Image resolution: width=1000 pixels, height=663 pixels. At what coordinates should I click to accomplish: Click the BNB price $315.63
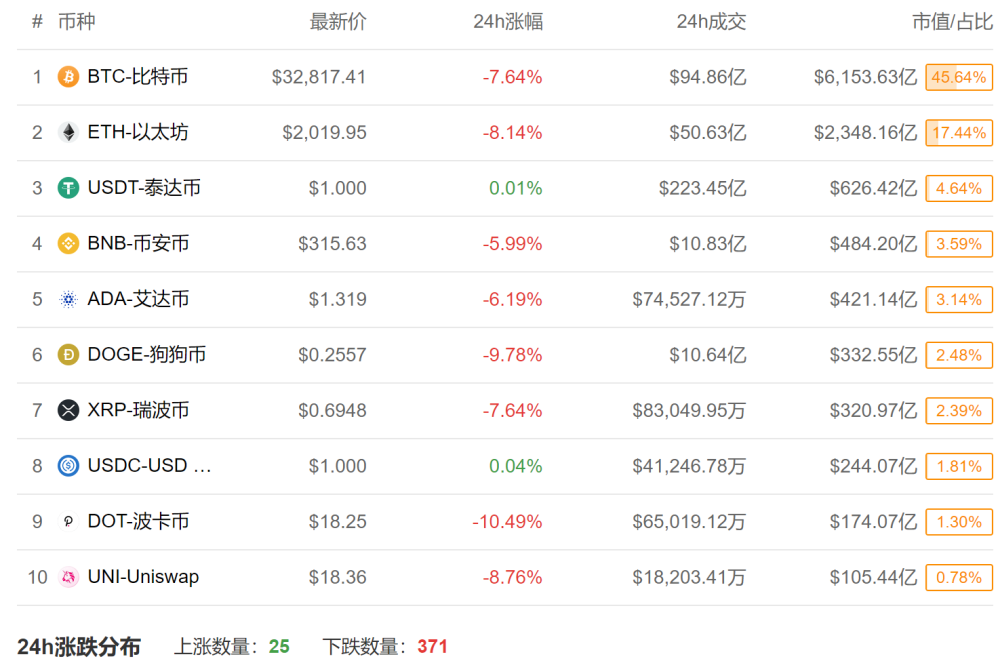point(332,244)
